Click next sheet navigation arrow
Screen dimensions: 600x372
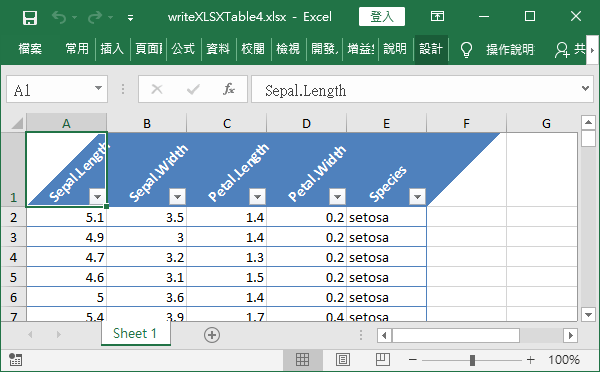pyautogui.click(x=58, y=334)
